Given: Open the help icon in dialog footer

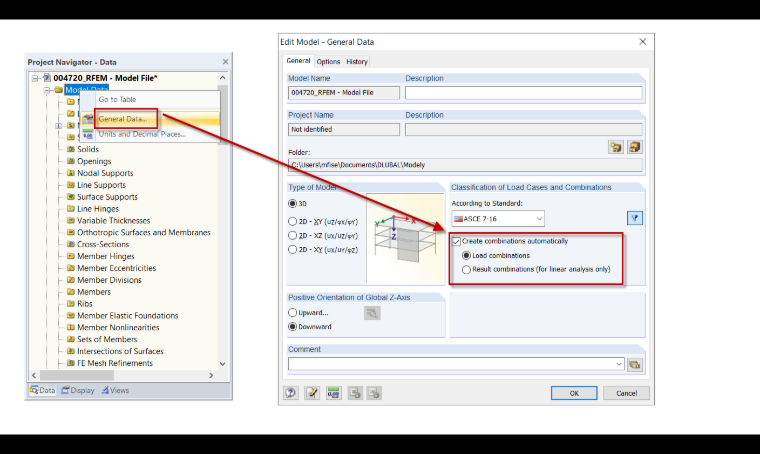Looking at the screenshot, I should pyautogui.click(x=291, y=393).
